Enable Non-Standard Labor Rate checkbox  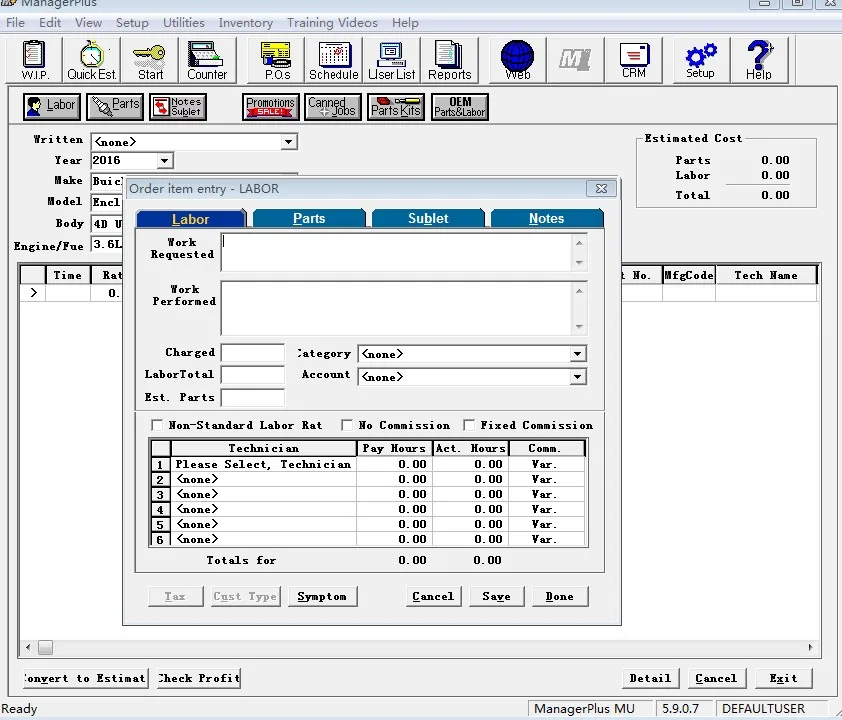point(157,425)
